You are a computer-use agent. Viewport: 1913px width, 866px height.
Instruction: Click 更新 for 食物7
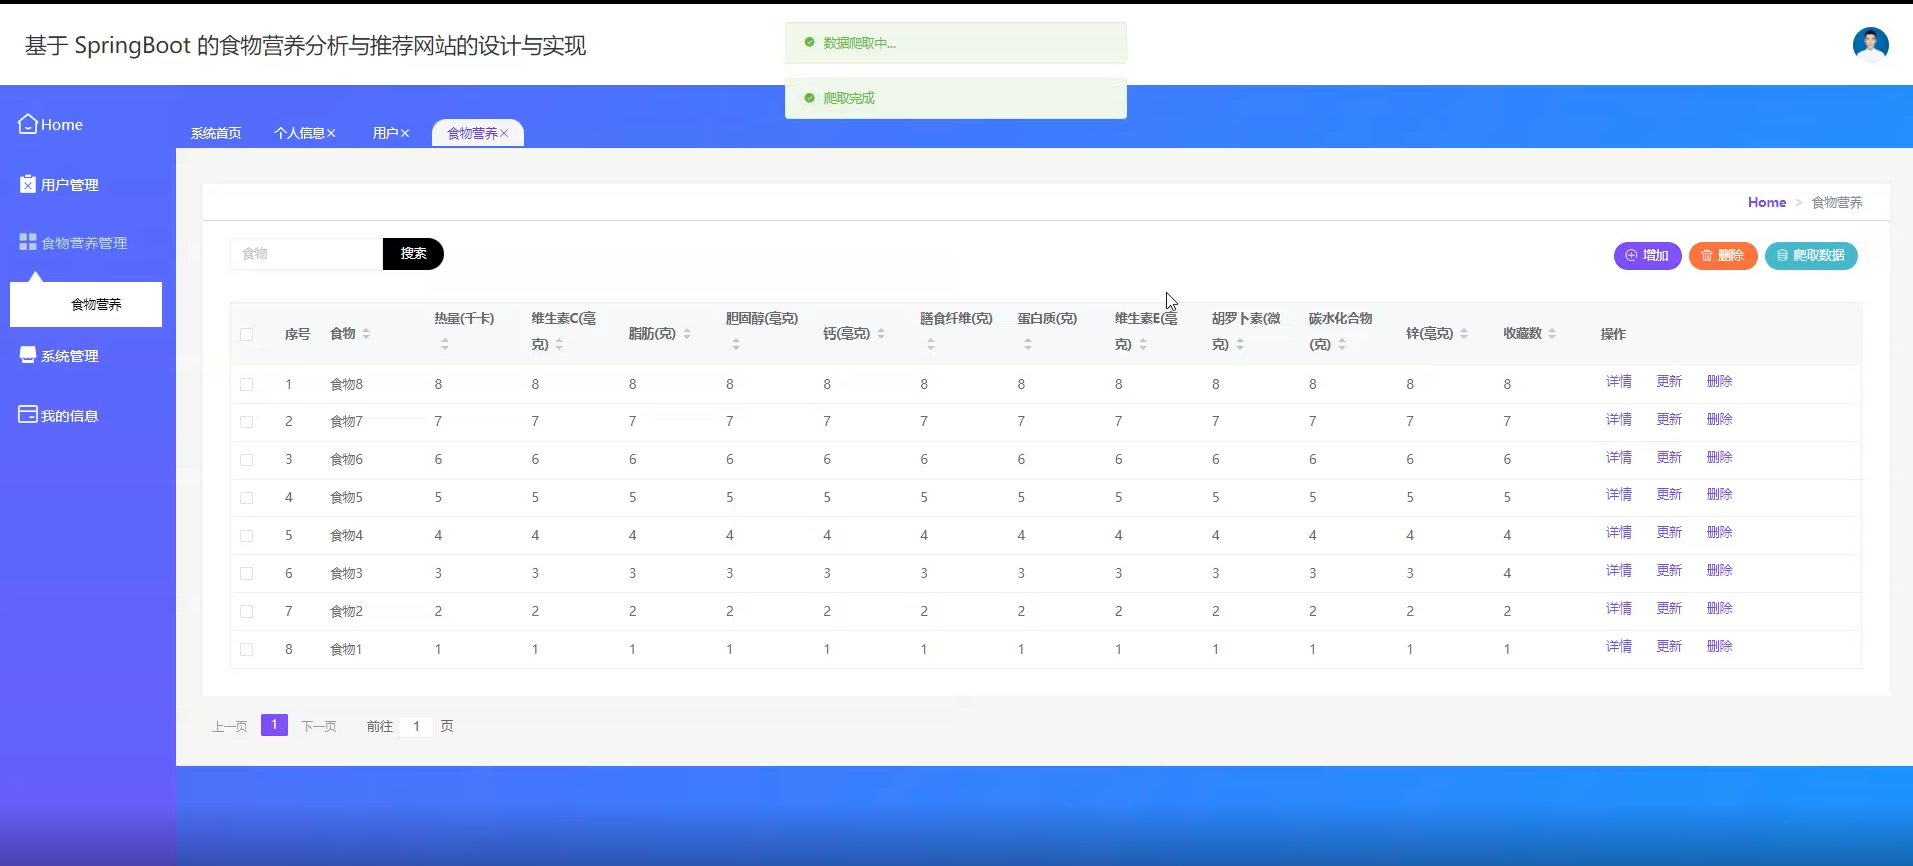tap(1669, 420)
